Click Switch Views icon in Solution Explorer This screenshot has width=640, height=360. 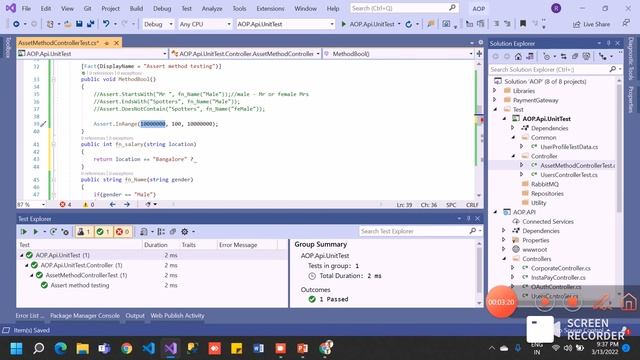point(530,56)
